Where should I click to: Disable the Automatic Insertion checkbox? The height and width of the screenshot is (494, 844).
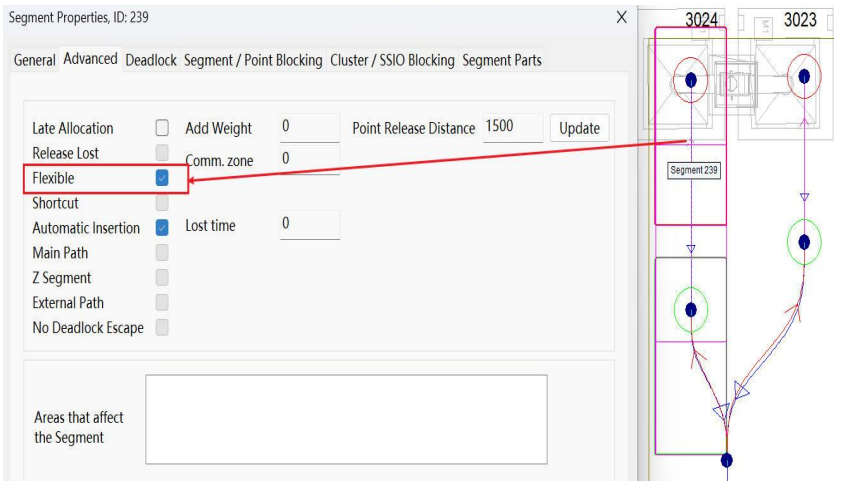(x=162, y=228)
